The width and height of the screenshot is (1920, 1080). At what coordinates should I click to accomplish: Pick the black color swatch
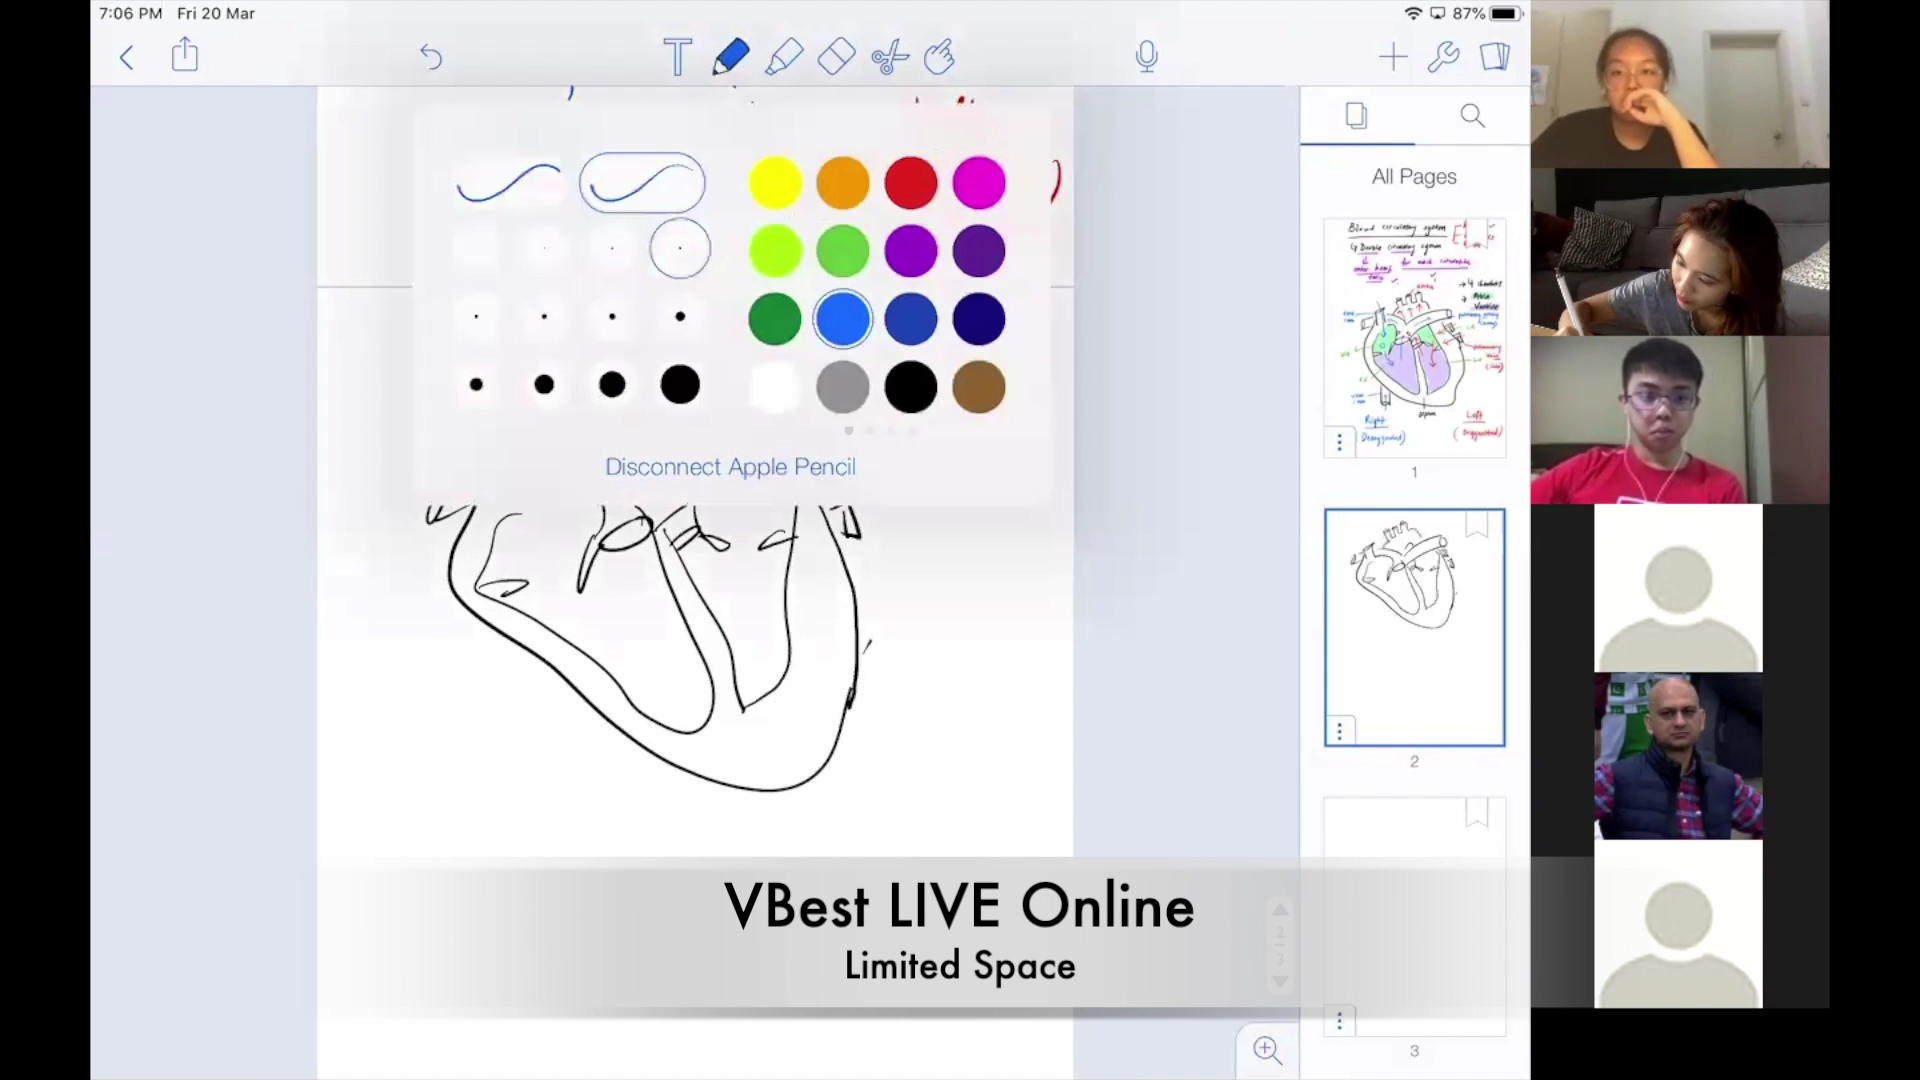coord(911,387)
